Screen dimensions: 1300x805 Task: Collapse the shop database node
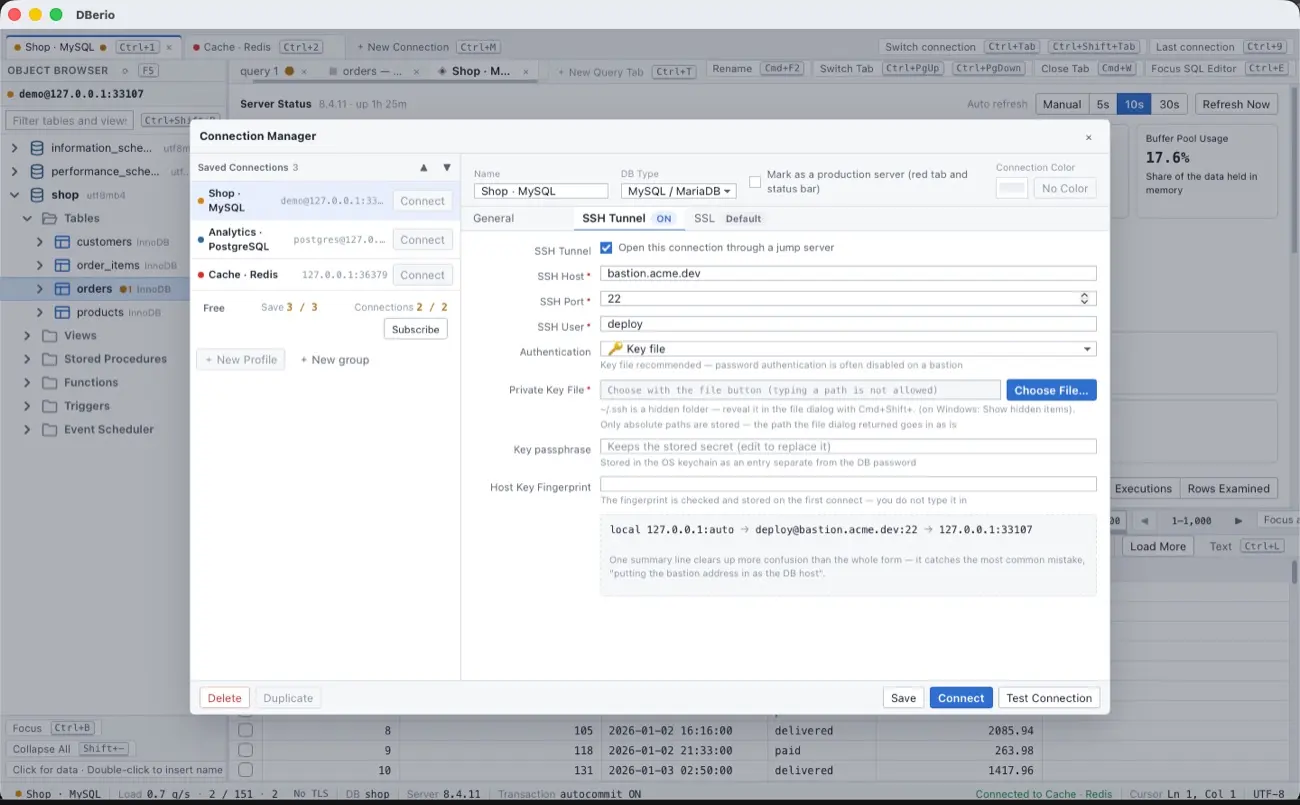click(x=14, y=195)
